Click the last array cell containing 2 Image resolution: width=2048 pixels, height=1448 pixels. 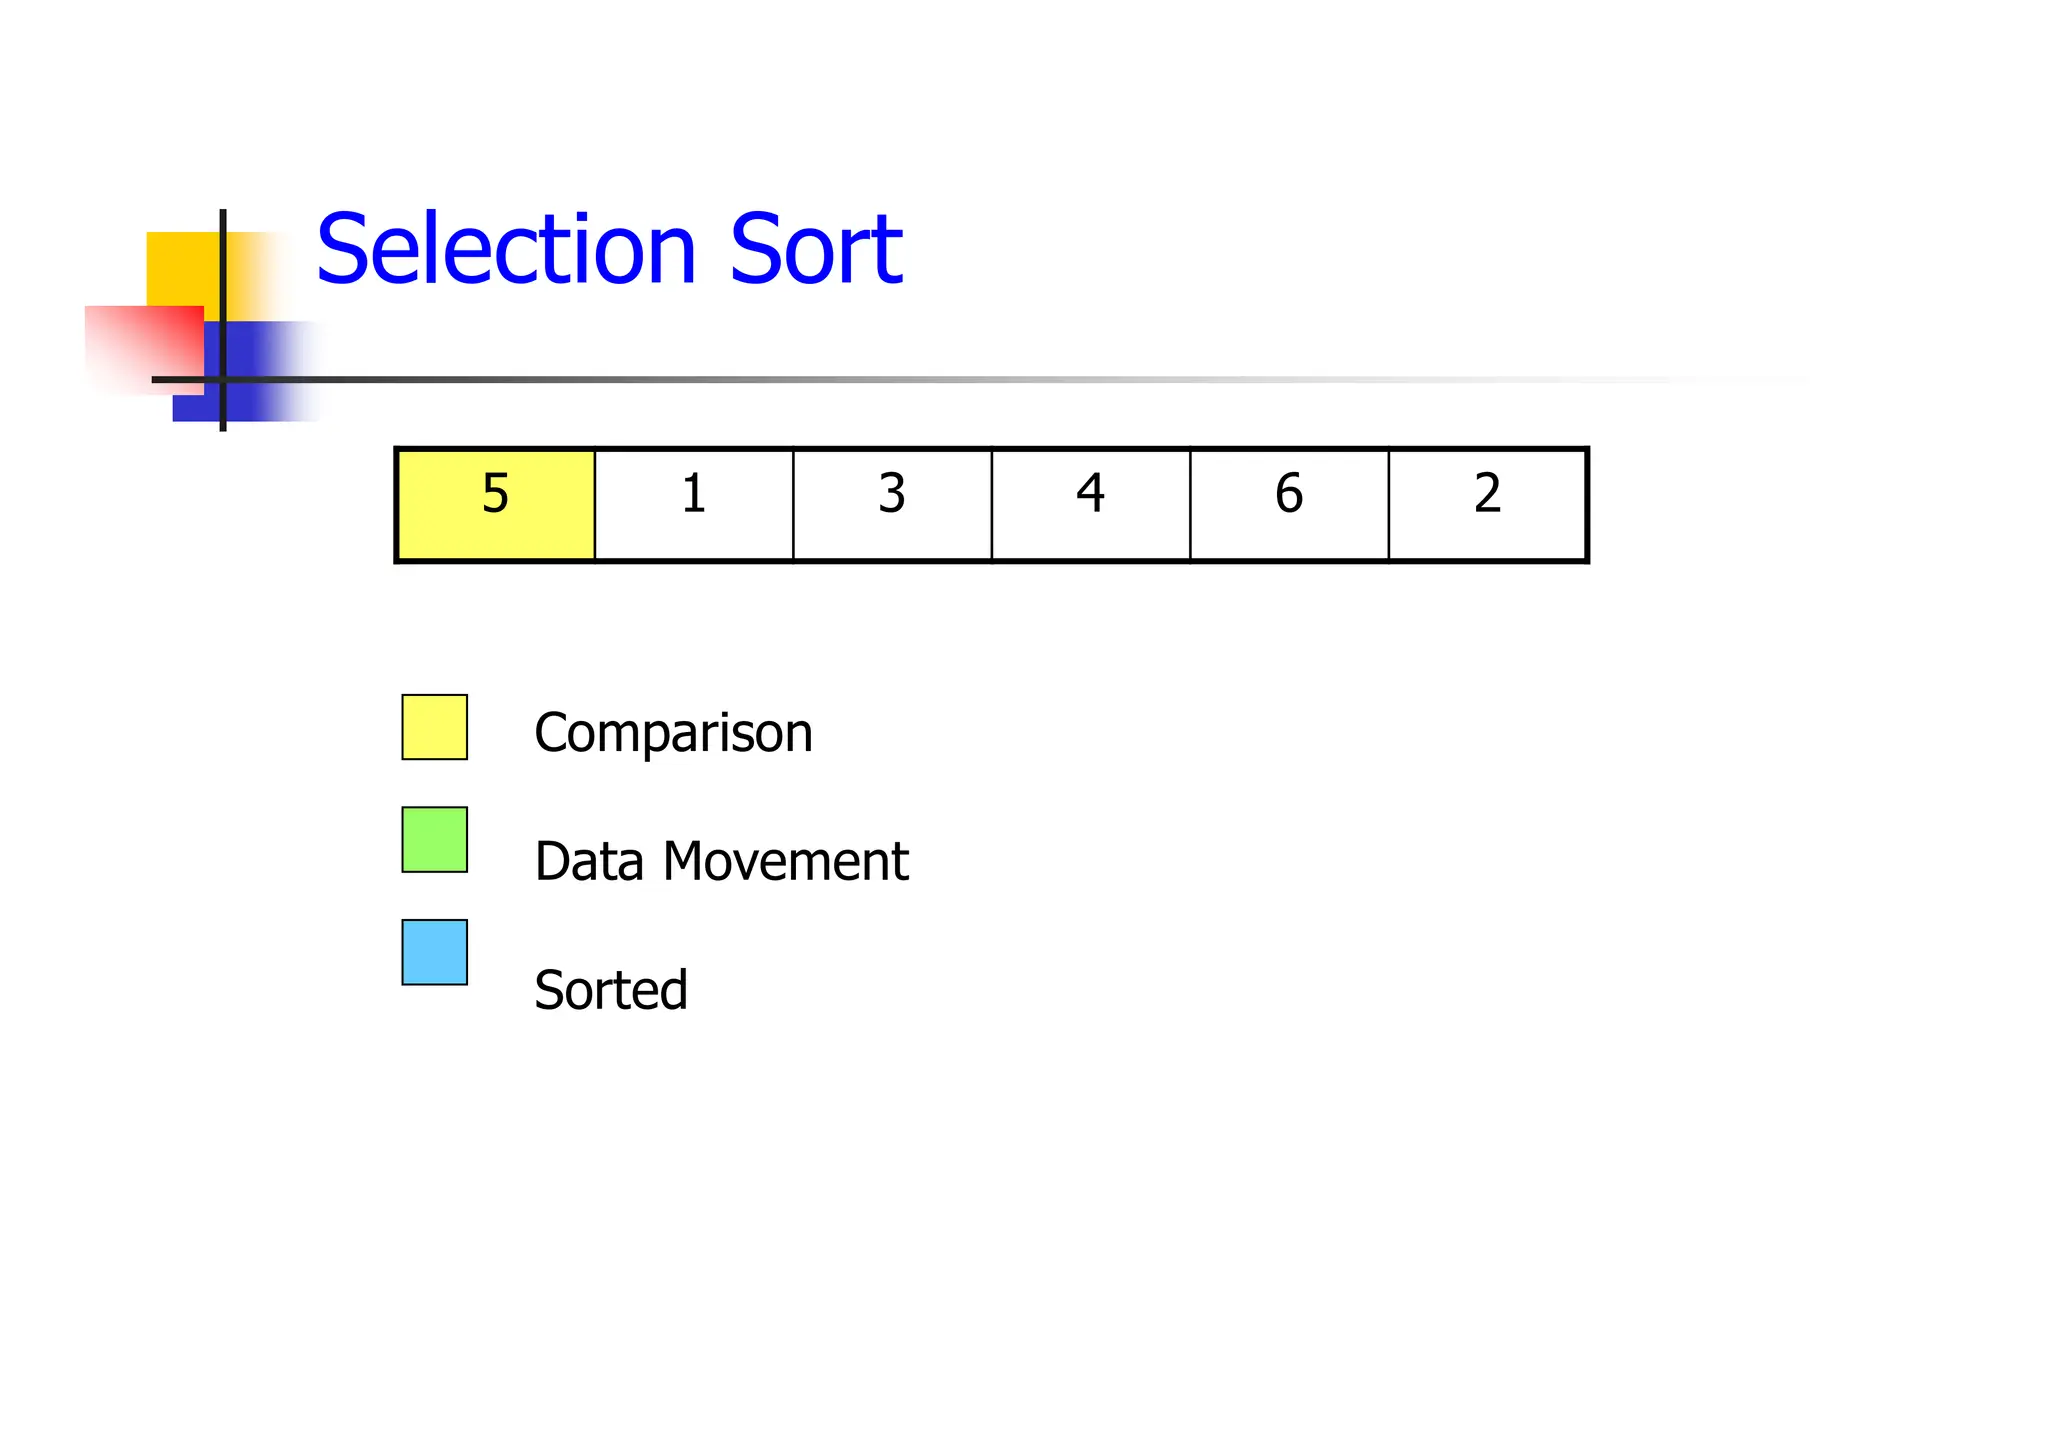pos(1487,505)
